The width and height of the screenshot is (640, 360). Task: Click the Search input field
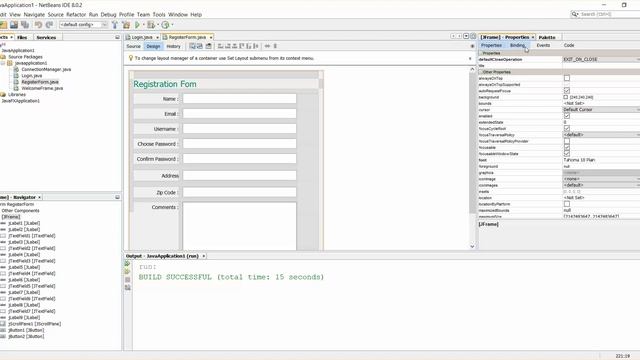[x=609, y=14]
